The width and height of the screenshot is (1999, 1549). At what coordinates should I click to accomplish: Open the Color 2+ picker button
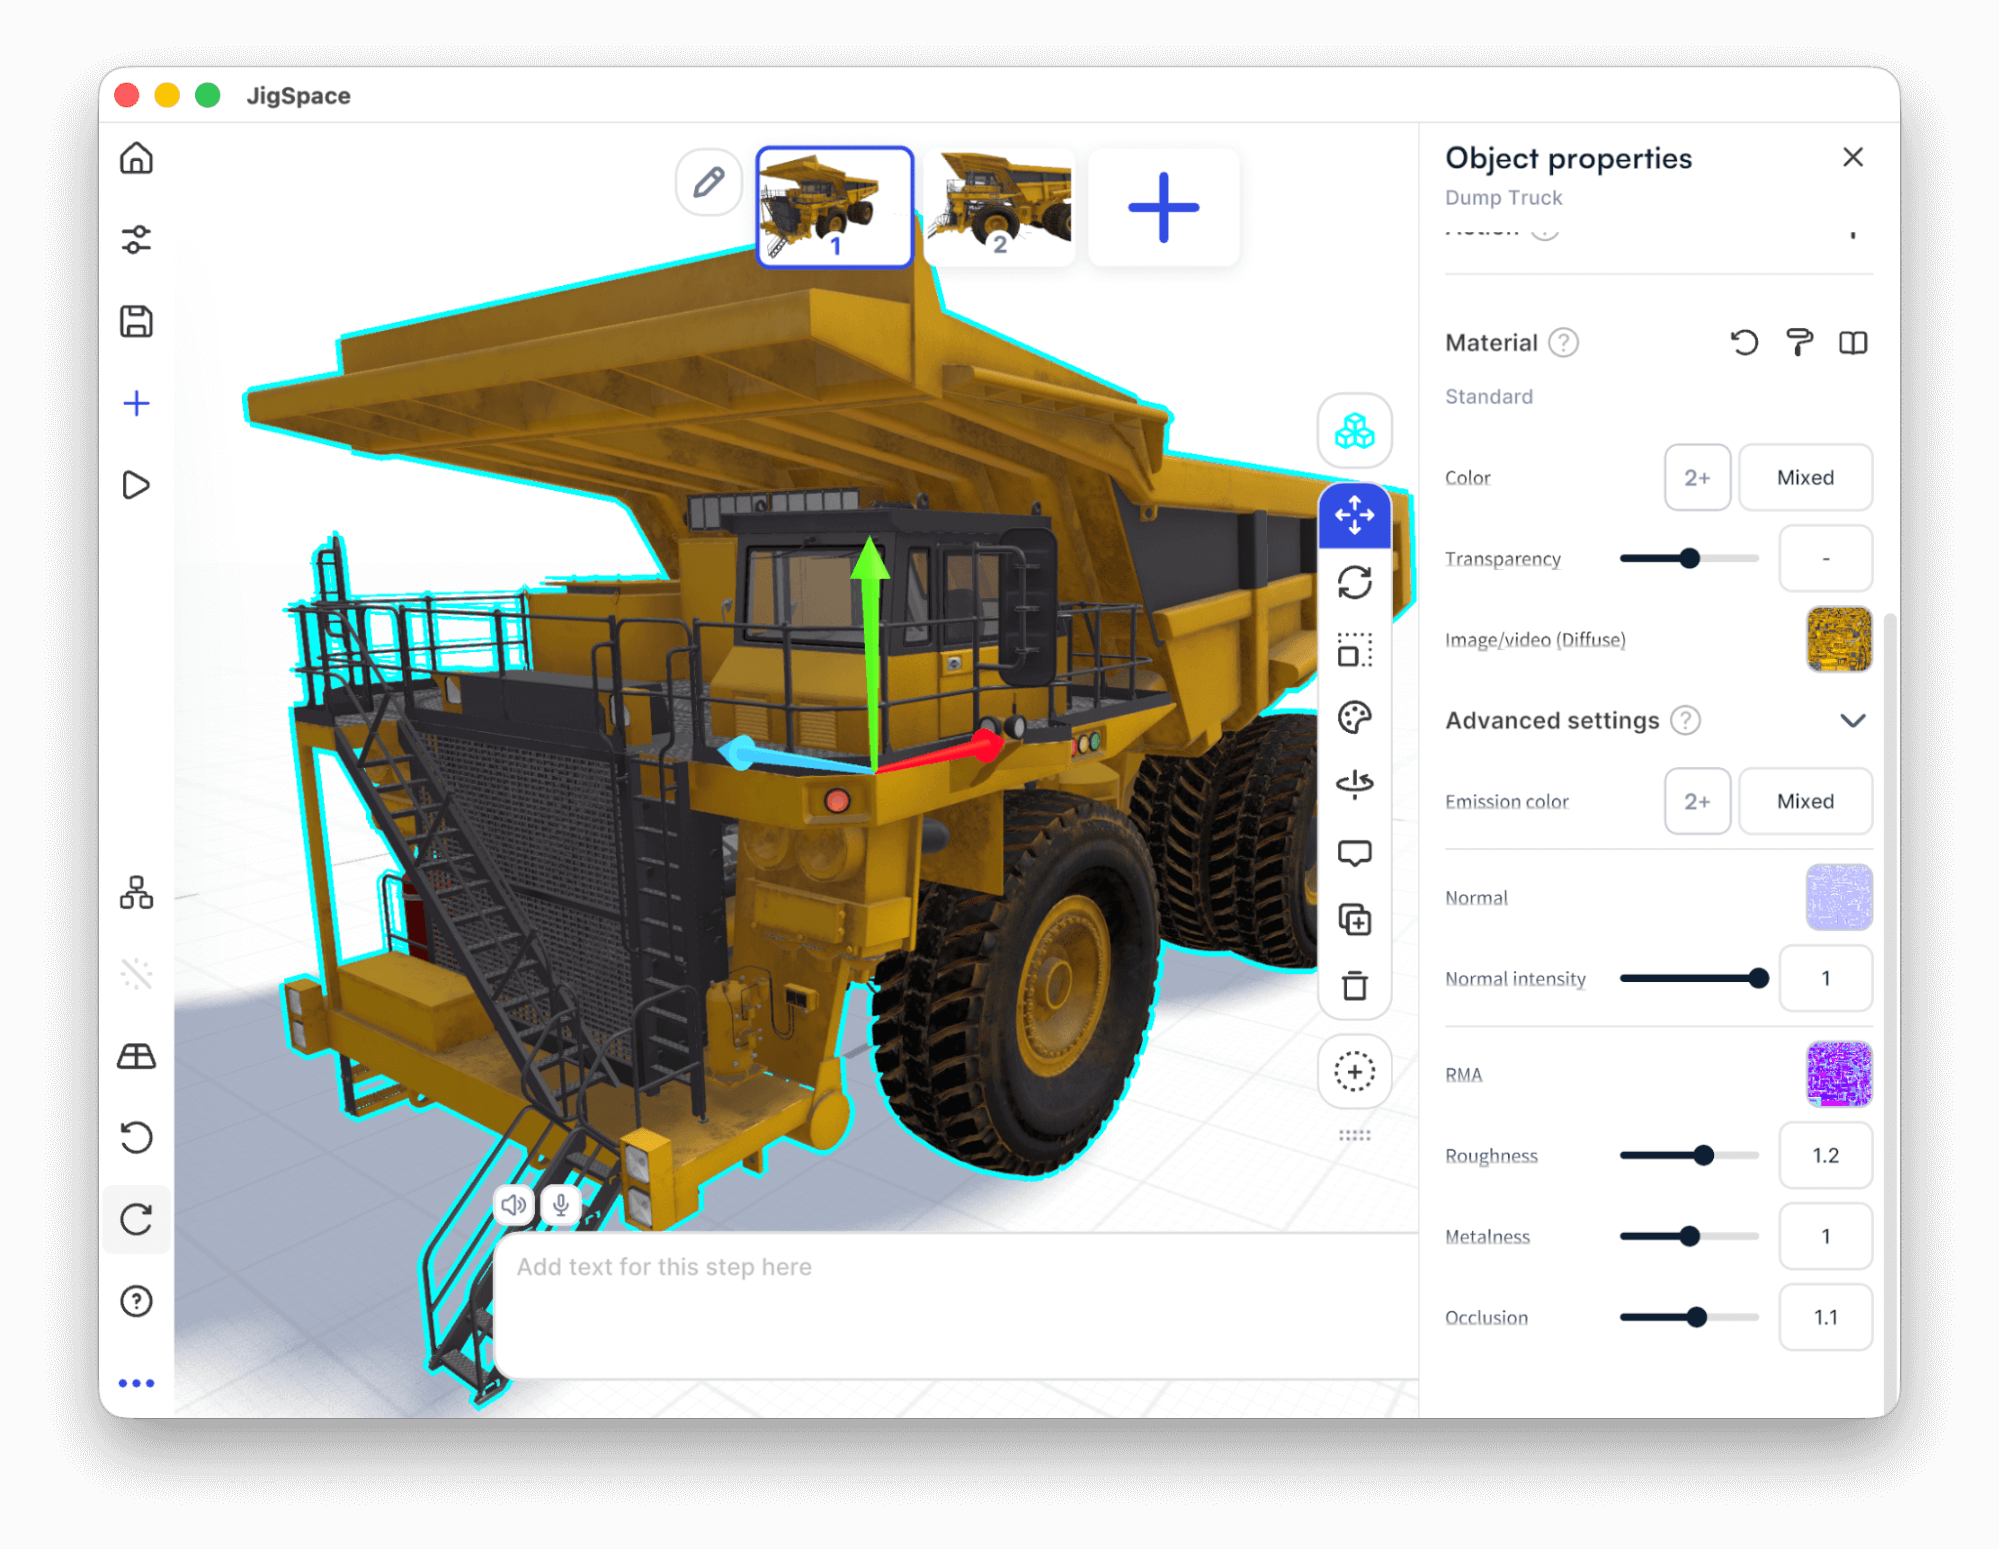(x=1696, y=478)
